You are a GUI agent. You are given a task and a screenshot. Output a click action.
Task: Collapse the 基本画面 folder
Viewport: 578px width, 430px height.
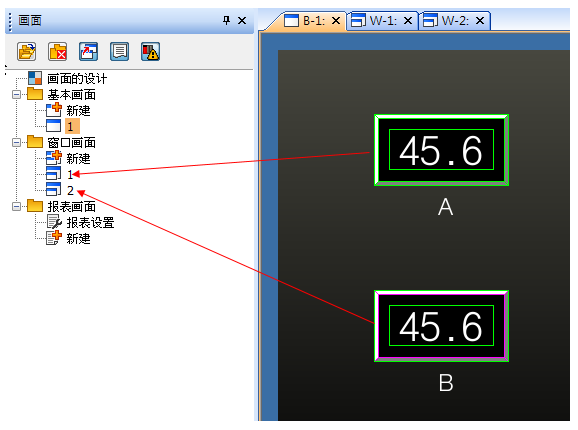click(17, 95)
